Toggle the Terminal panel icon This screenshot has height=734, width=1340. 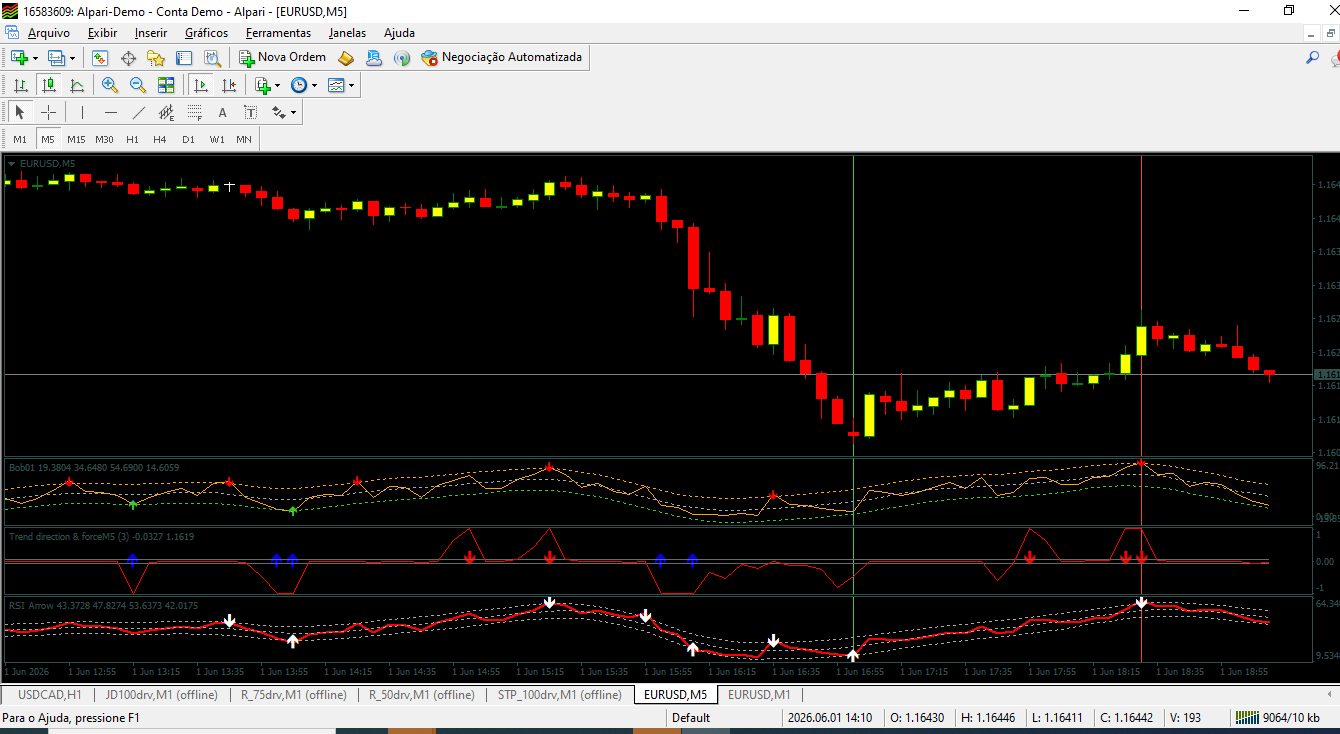(x=184, y=58)
